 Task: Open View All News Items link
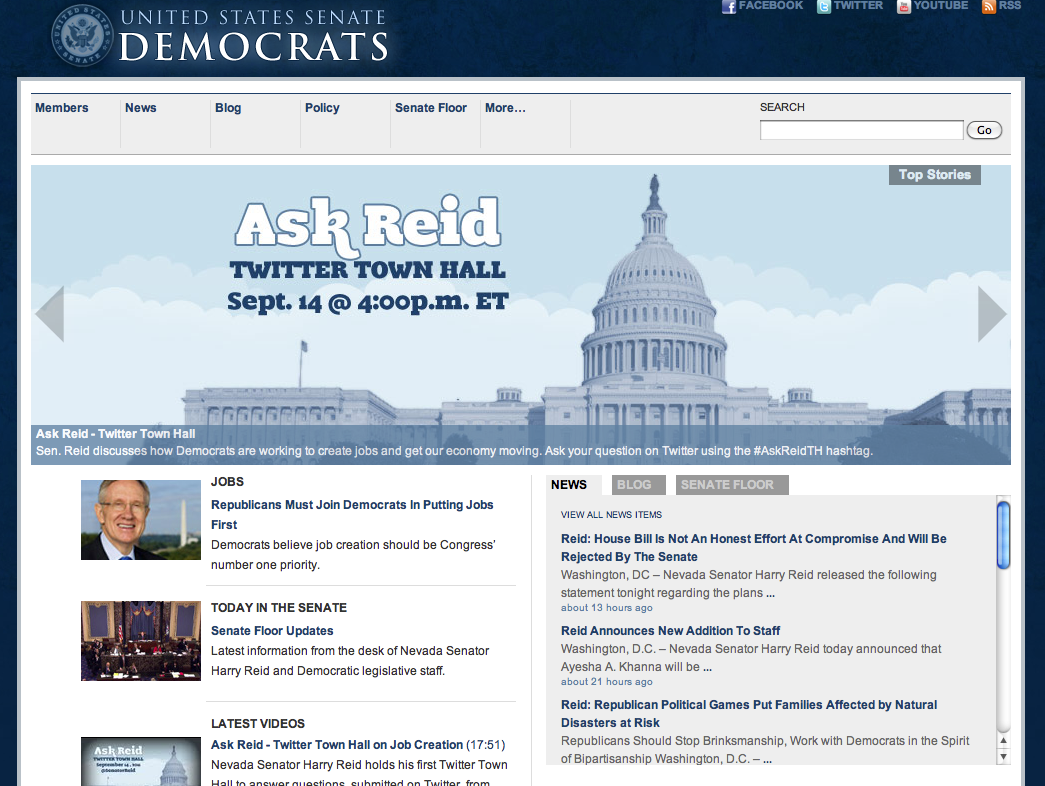611,515
